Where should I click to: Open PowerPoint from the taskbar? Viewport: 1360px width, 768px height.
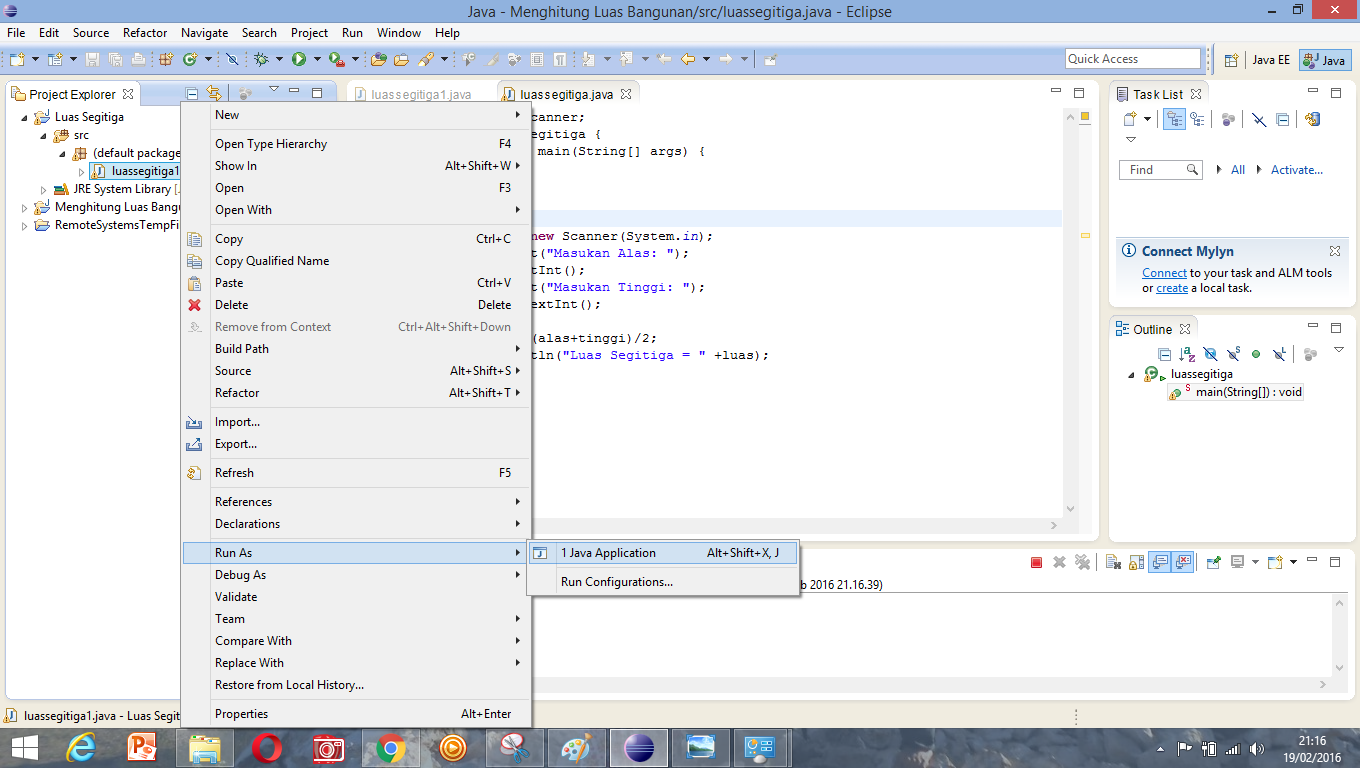pyautogui.click(x=142, y=747)
